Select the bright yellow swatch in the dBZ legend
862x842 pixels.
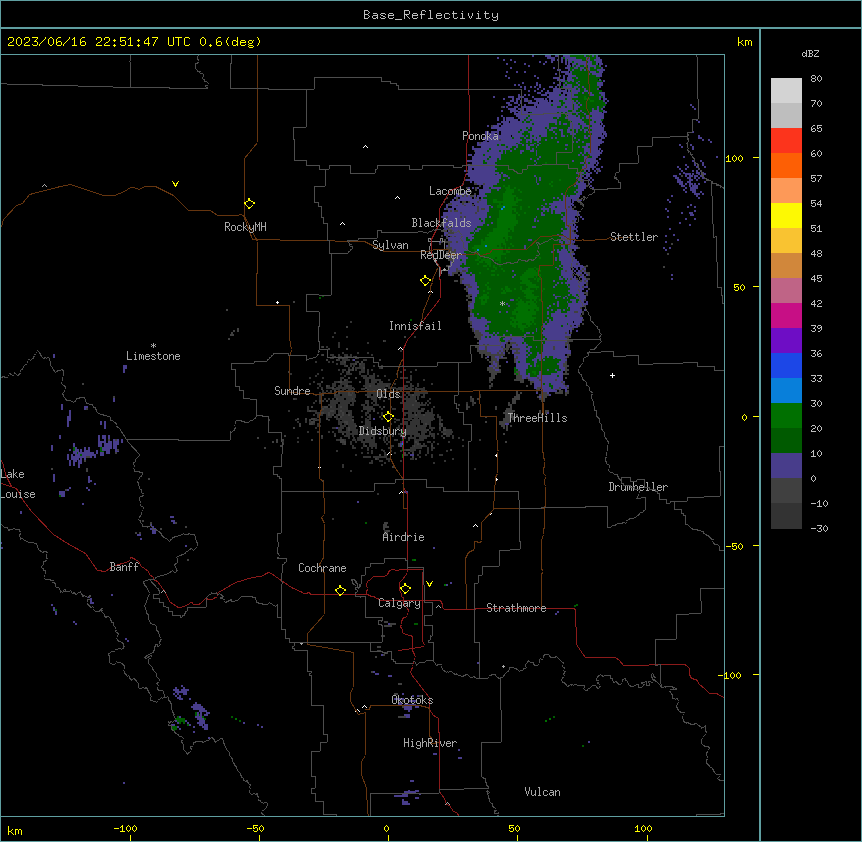tap(786, 215)
